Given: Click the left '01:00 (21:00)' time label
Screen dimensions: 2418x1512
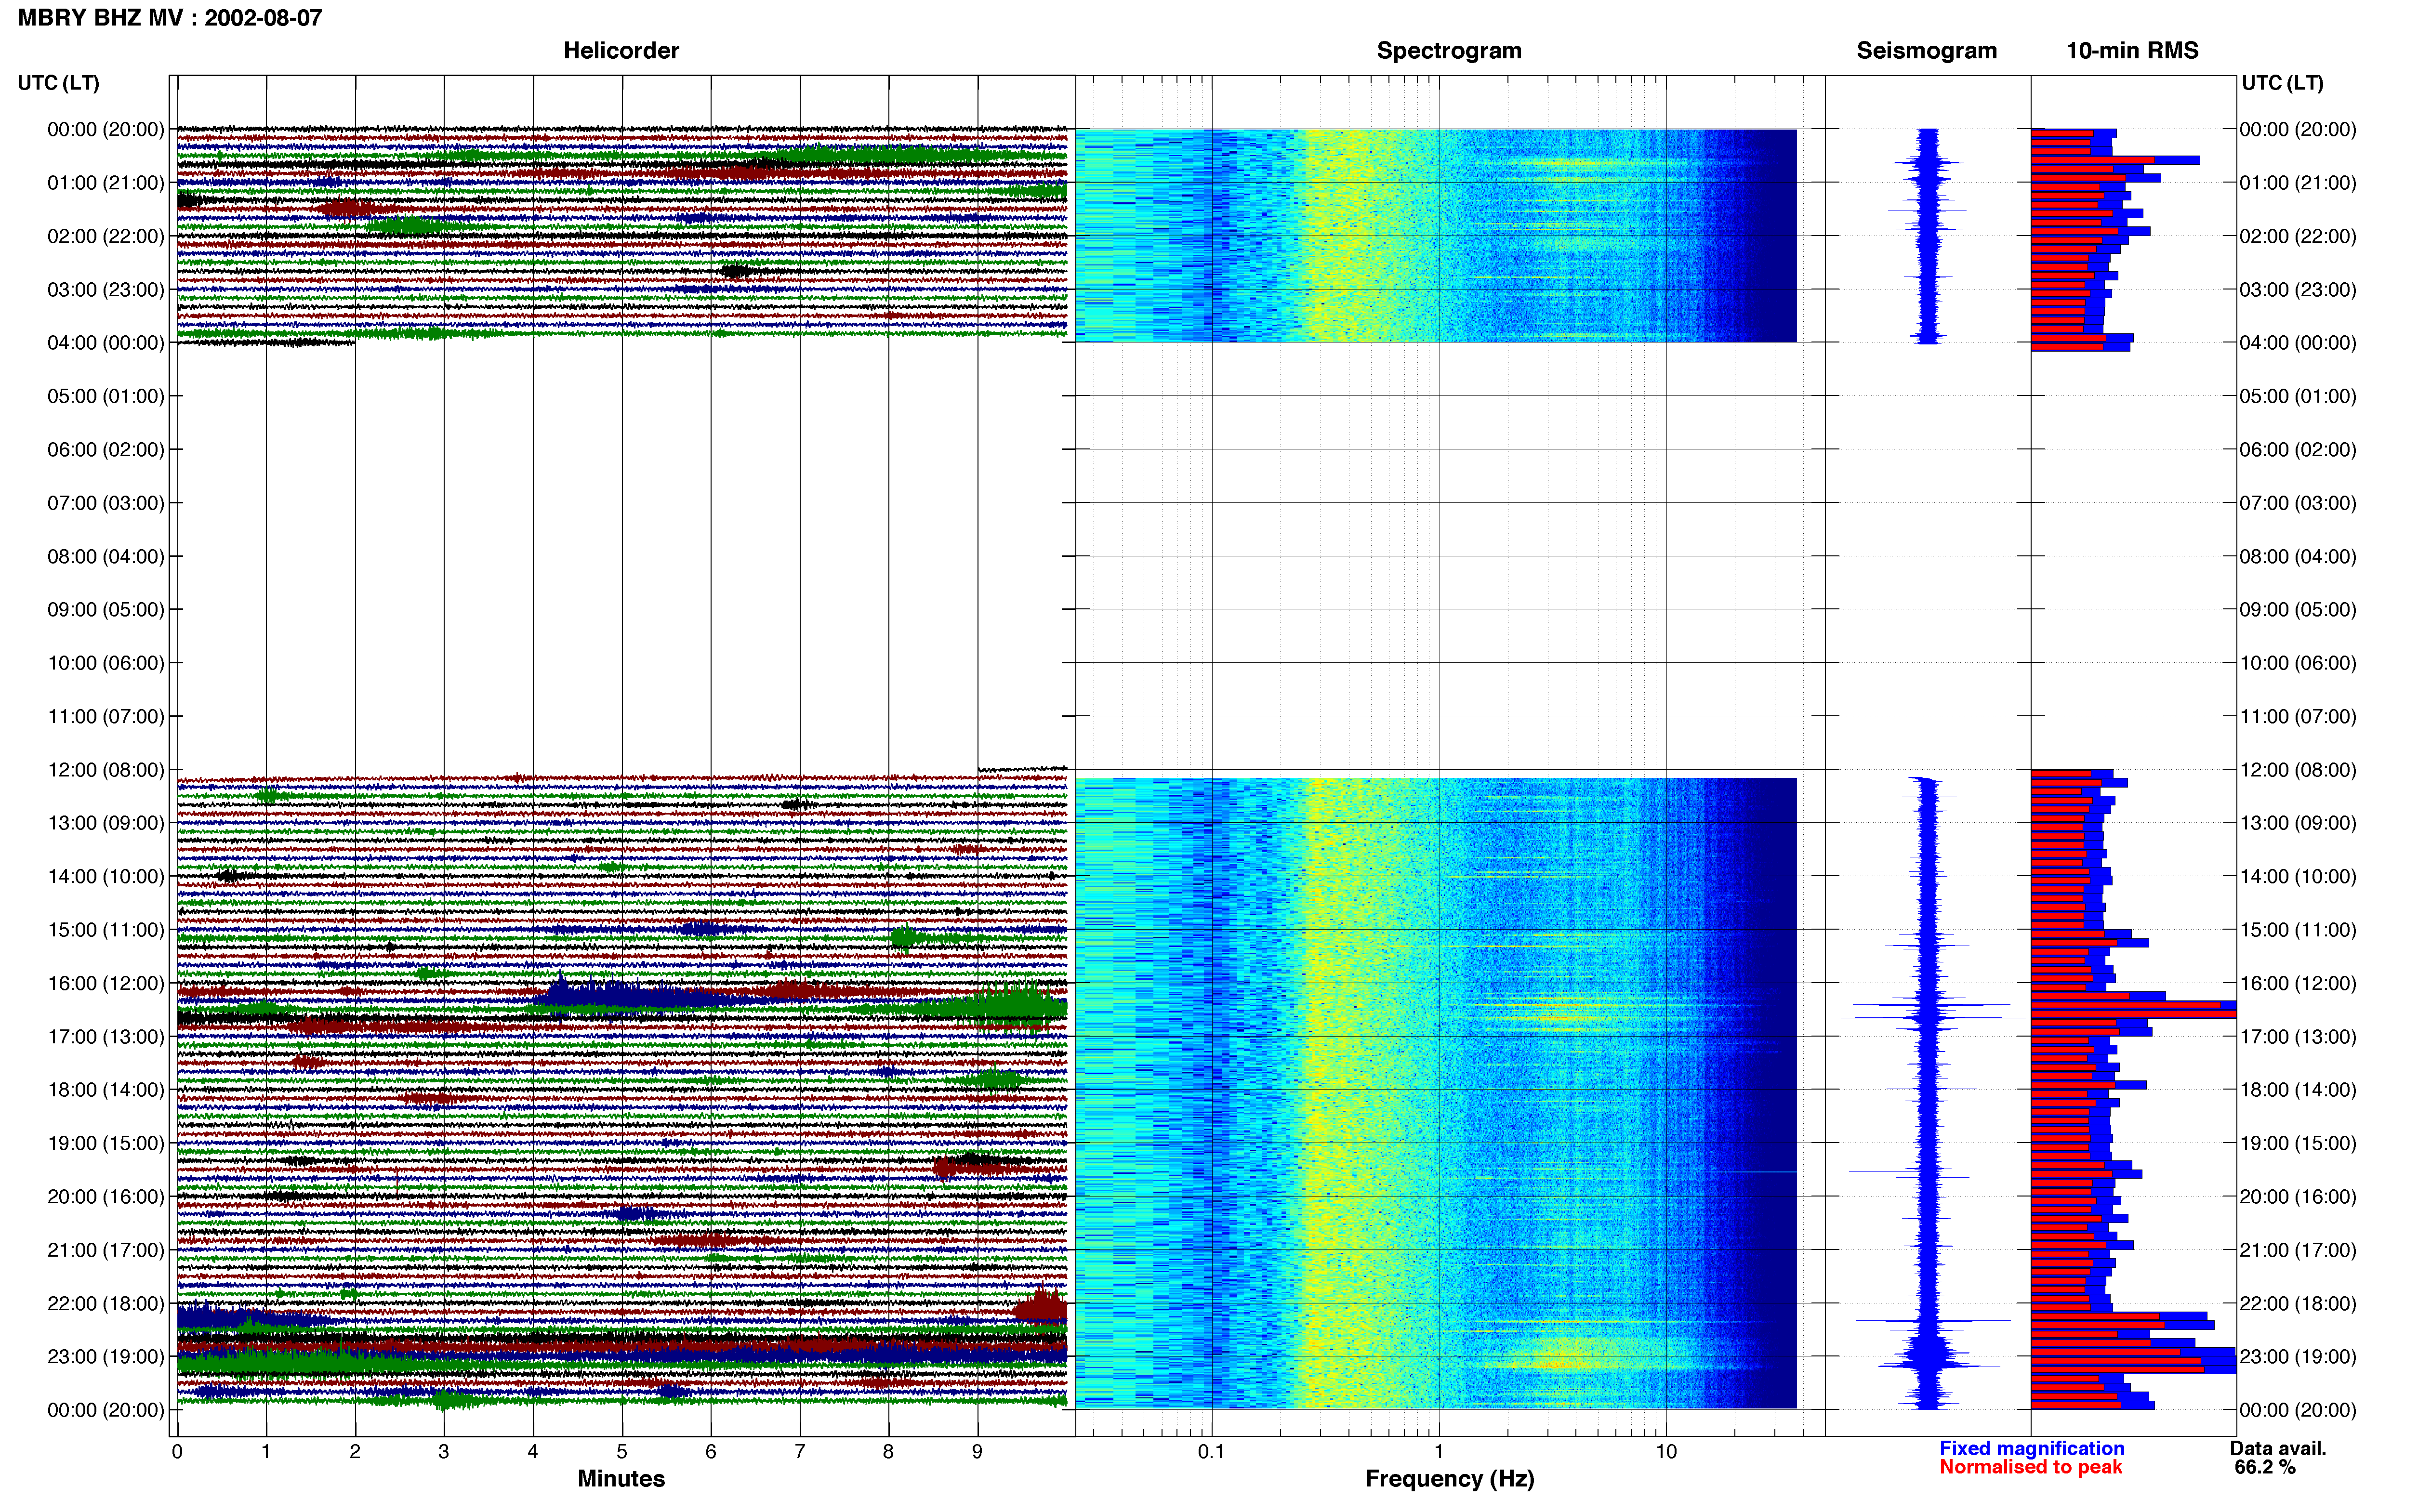Looking at the screenshot, I should coord(106,183).
